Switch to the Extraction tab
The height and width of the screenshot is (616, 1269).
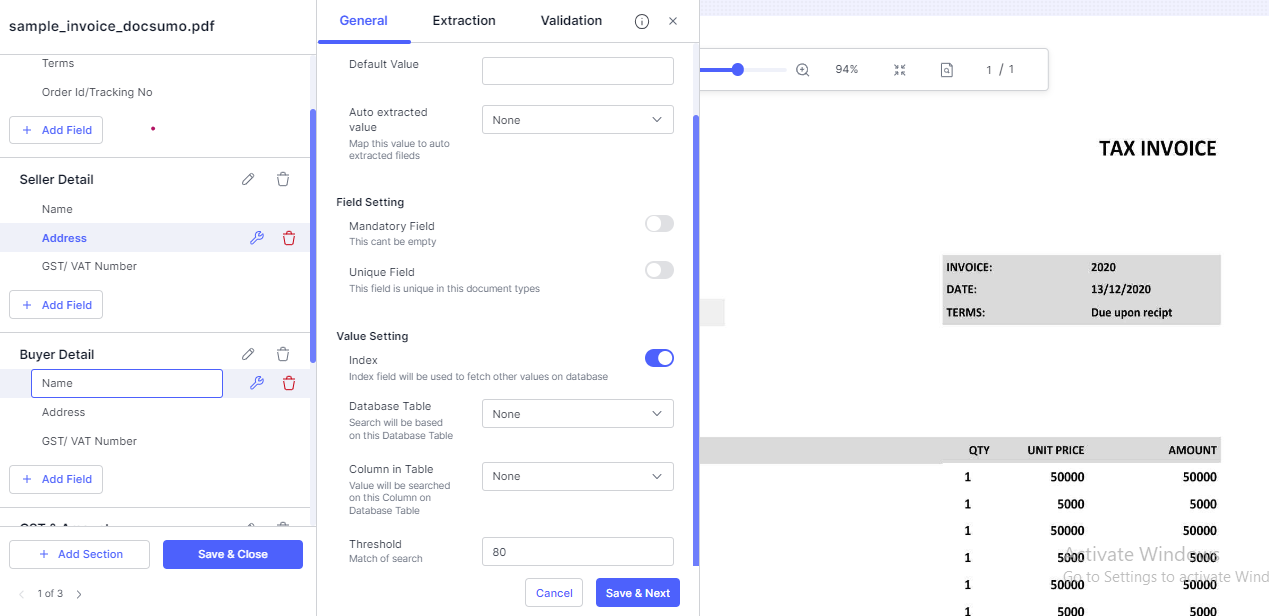(464, 20)
